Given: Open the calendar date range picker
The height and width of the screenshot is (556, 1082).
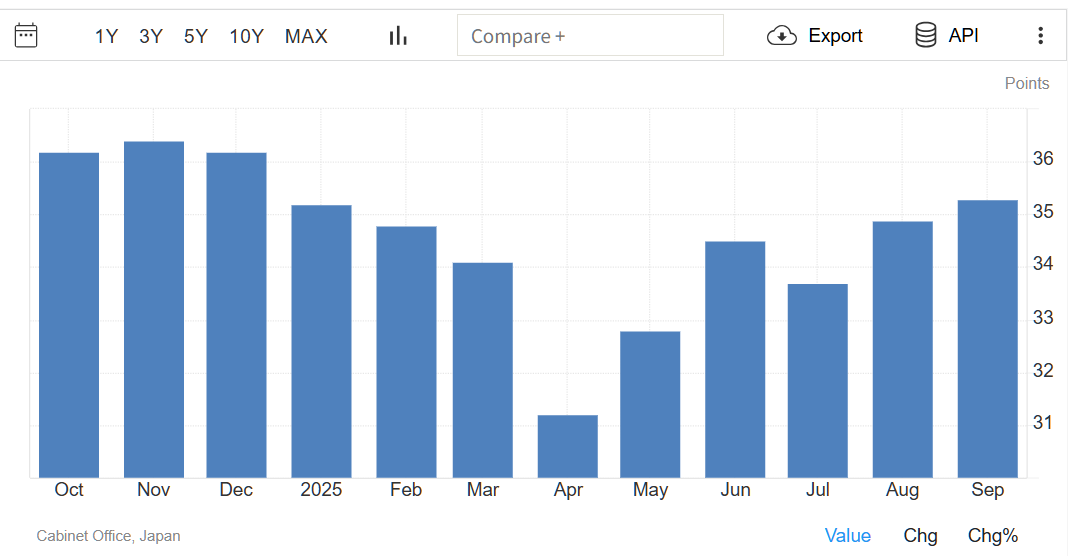Looking at the screenshot, I should (26, 36).
